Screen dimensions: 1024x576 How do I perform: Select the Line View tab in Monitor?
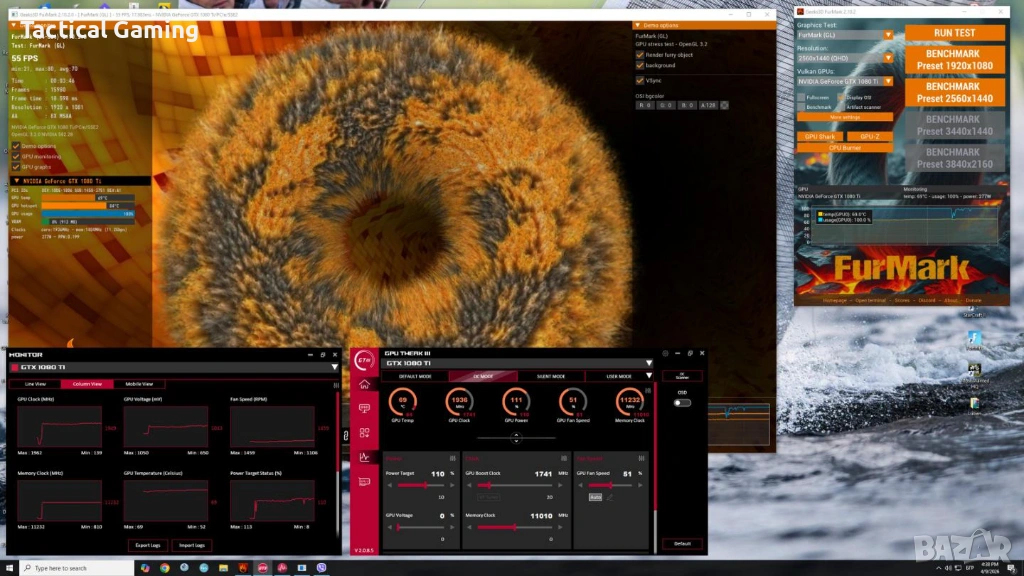tap(35, 384)
